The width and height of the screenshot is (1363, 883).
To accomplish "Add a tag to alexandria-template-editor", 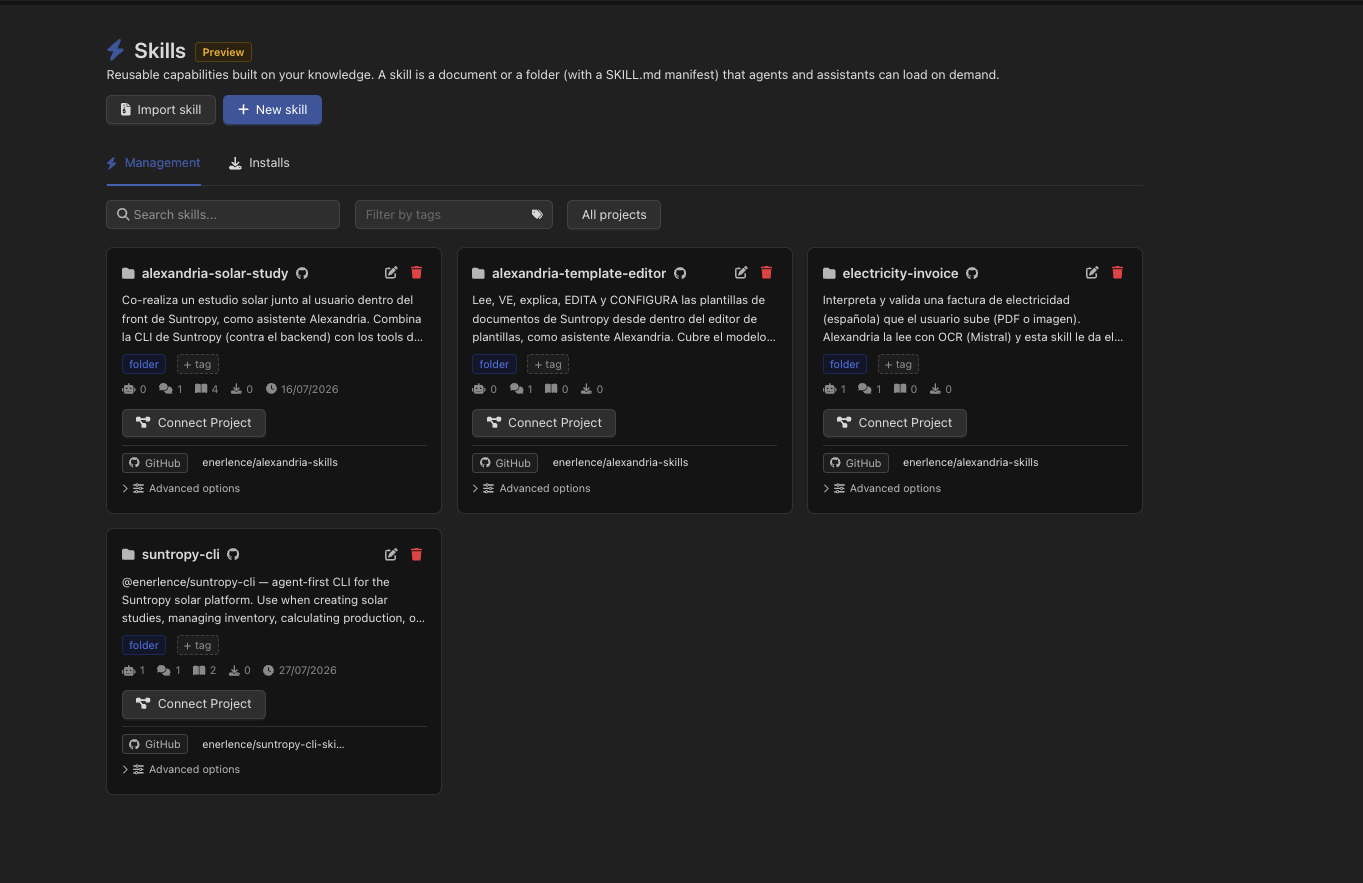I will click(x=548, y=364).
